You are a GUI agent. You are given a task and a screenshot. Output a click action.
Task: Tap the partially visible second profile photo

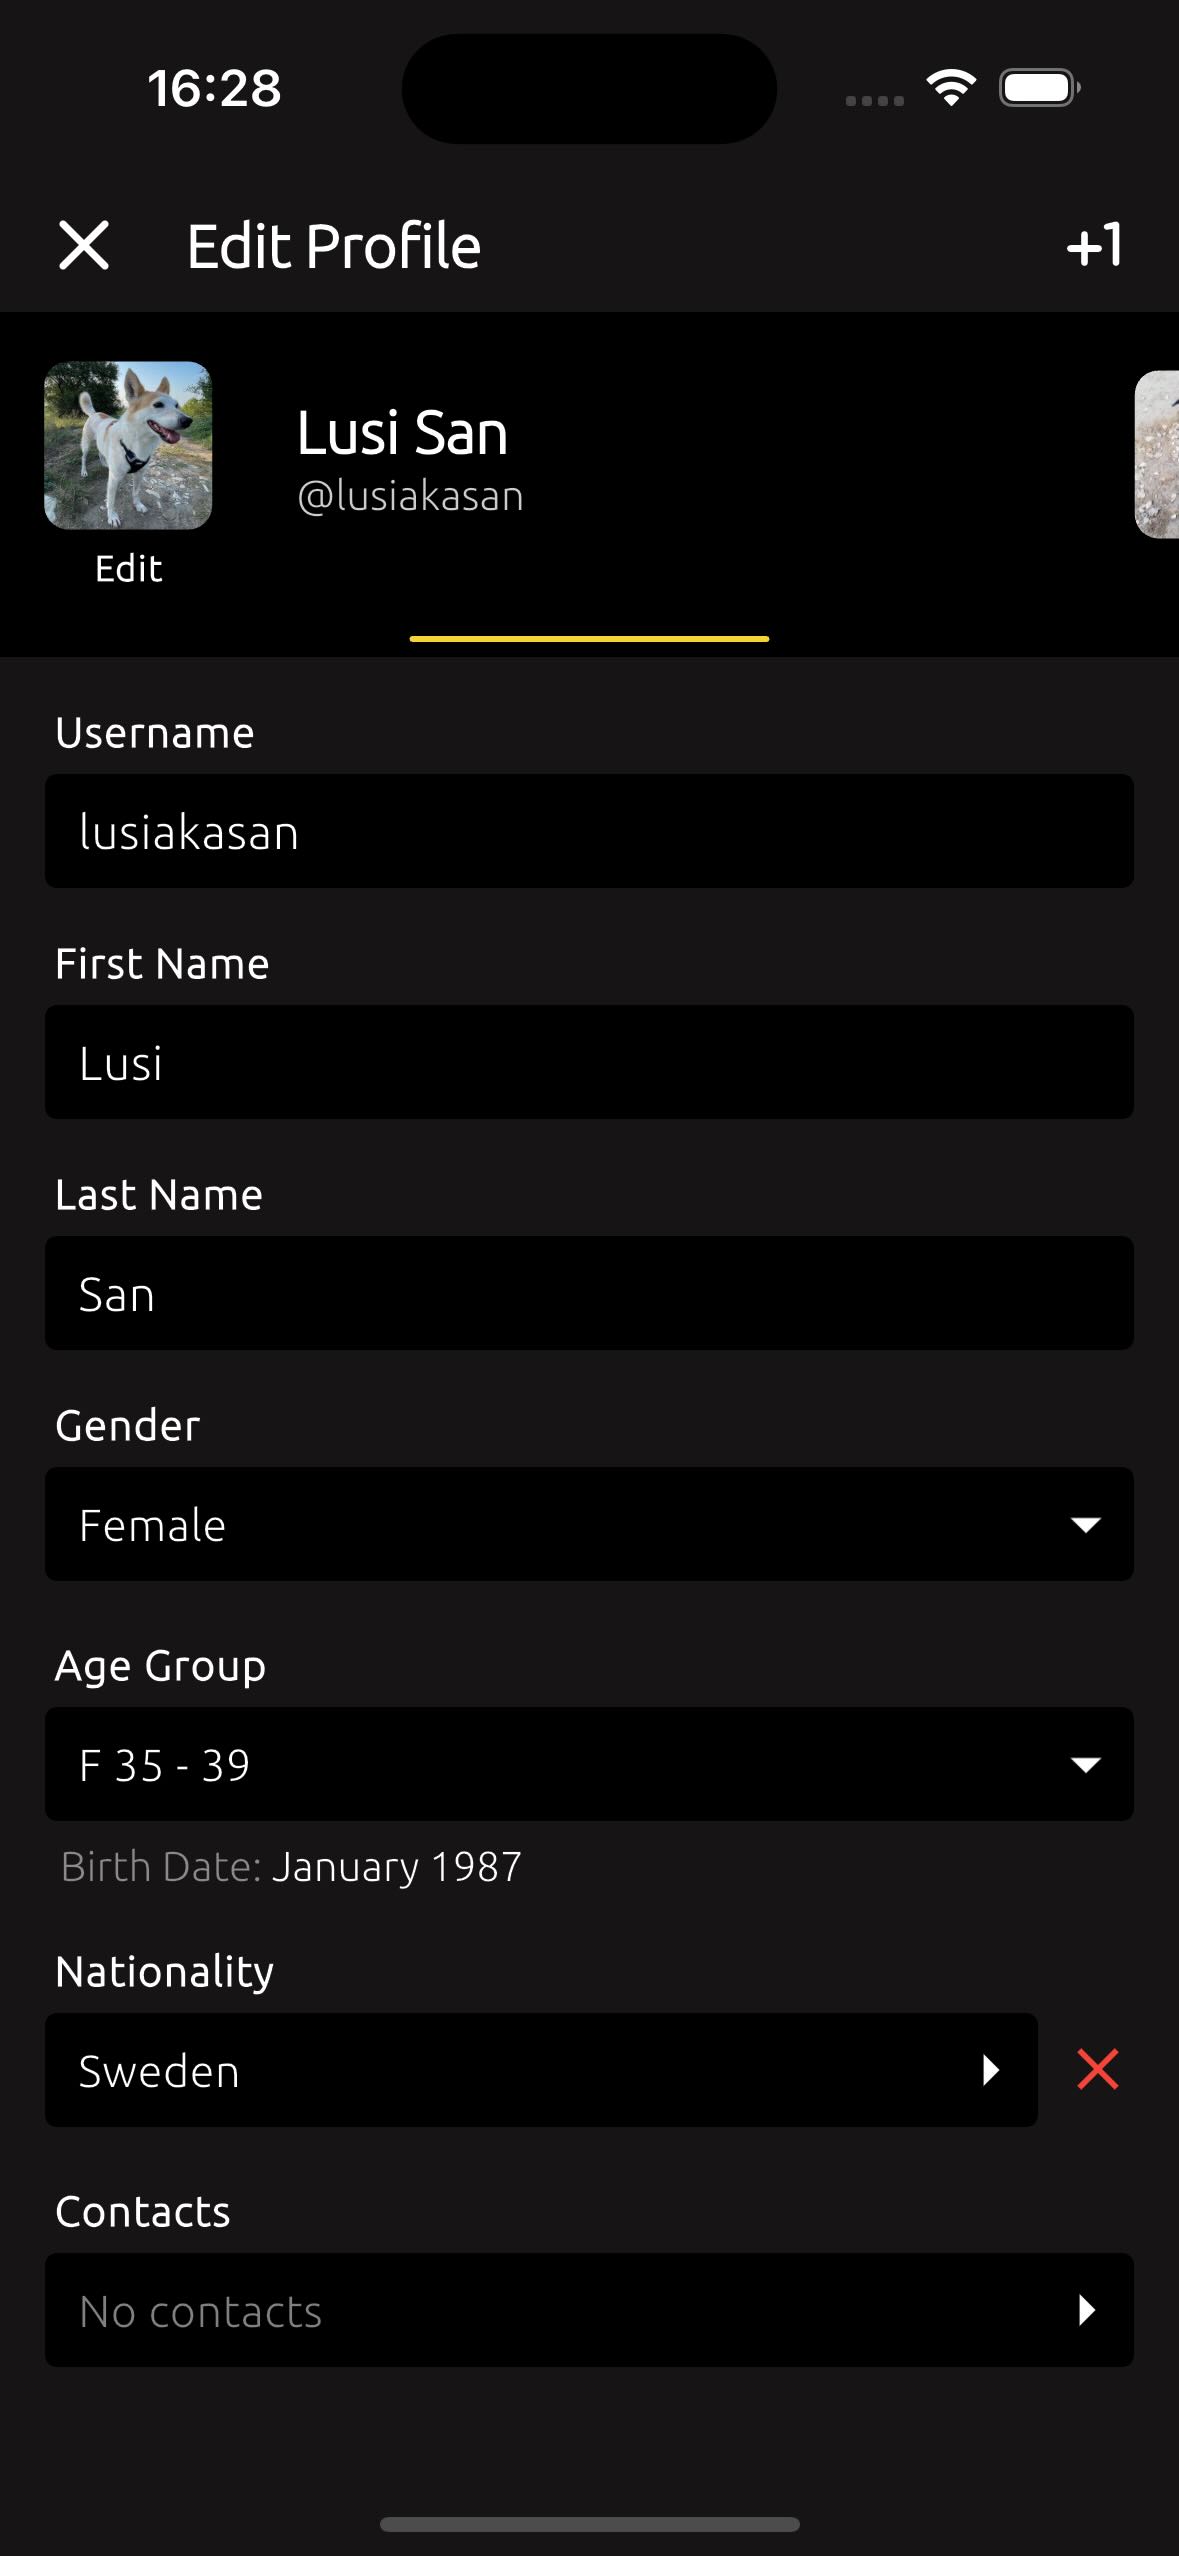[1157, 455]
